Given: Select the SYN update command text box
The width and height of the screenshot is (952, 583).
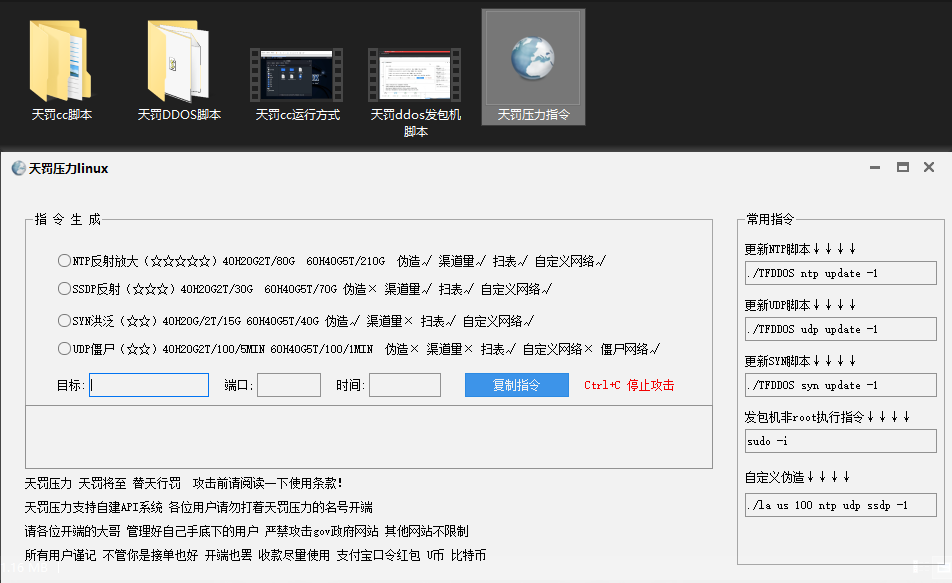Looking at the screenshot, I should [840, 385].
